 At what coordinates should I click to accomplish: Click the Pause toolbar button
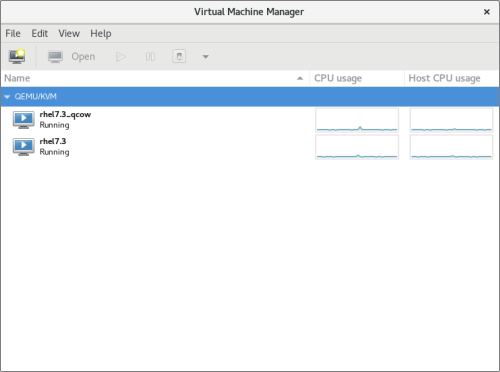pyautogui.click(x=150, y=57)
